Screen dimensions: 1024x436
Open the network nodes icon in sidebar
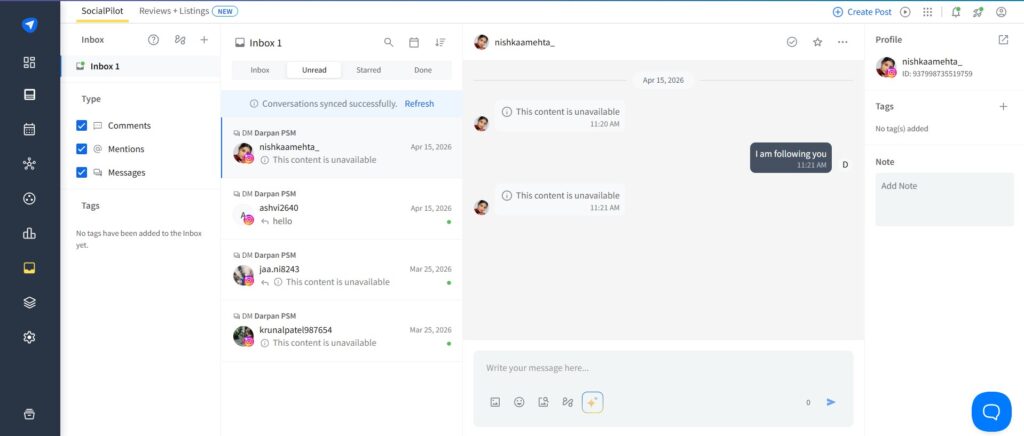(29, 164)
